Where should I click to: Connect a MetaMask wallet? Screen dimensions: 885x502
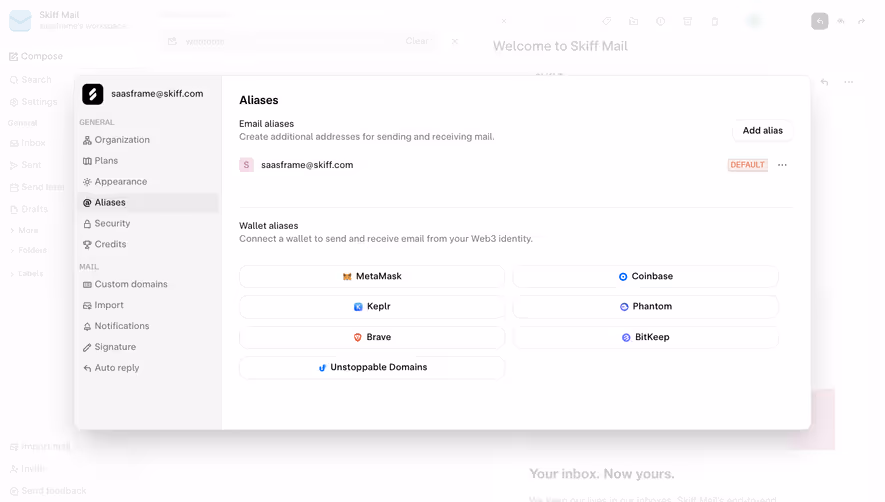tap(372, 276)
